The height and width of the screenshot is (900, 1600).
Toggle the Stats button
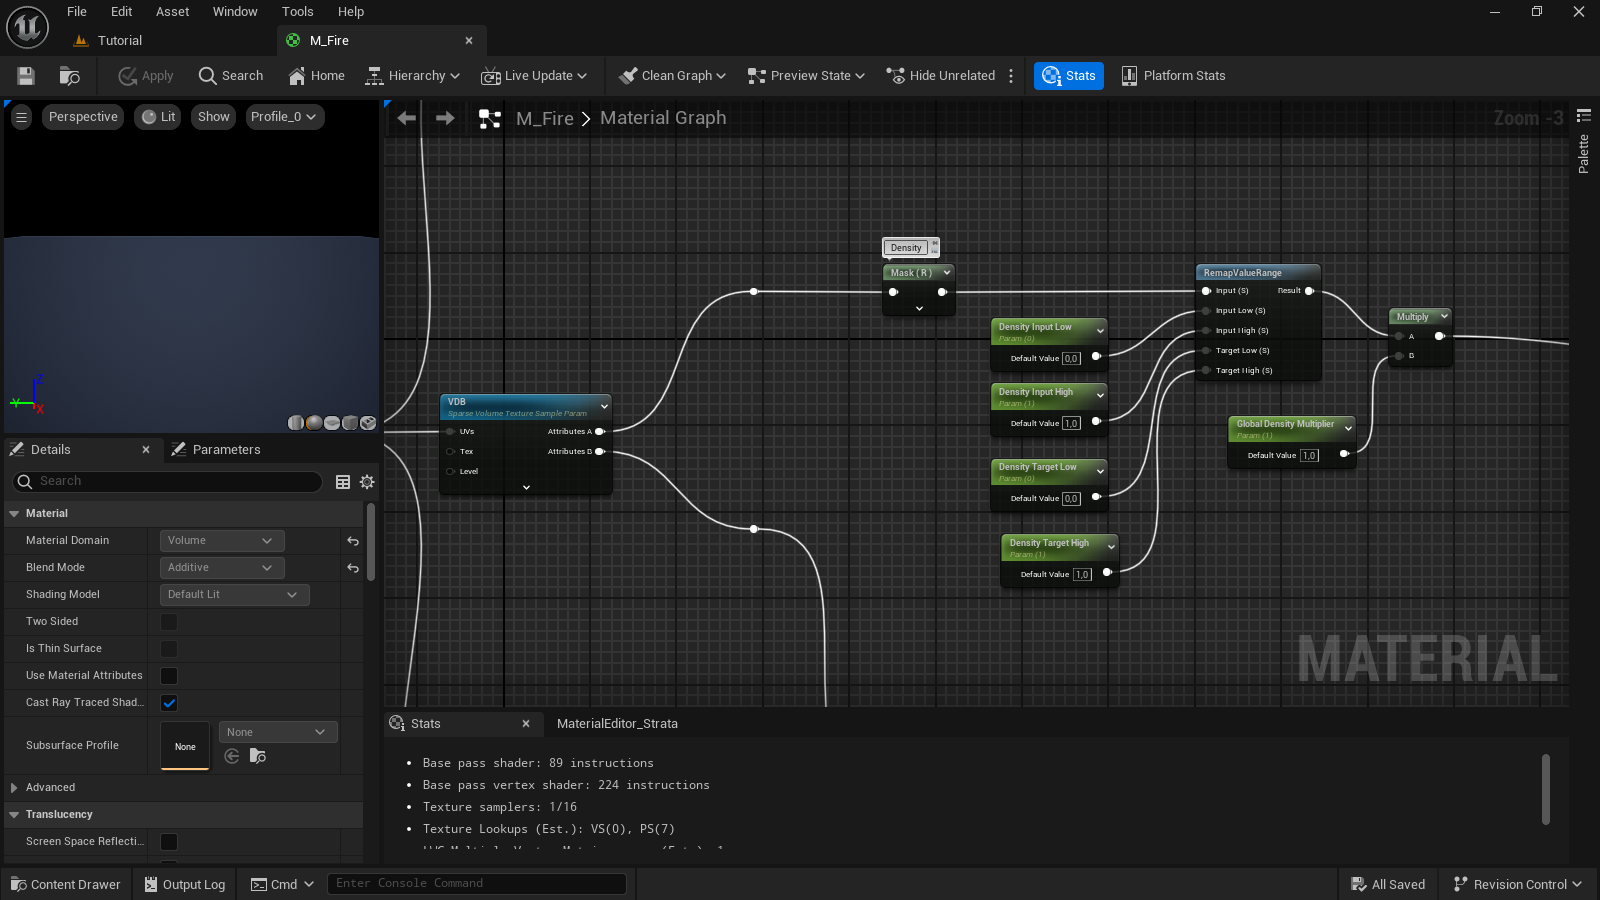click(1069, 76)
